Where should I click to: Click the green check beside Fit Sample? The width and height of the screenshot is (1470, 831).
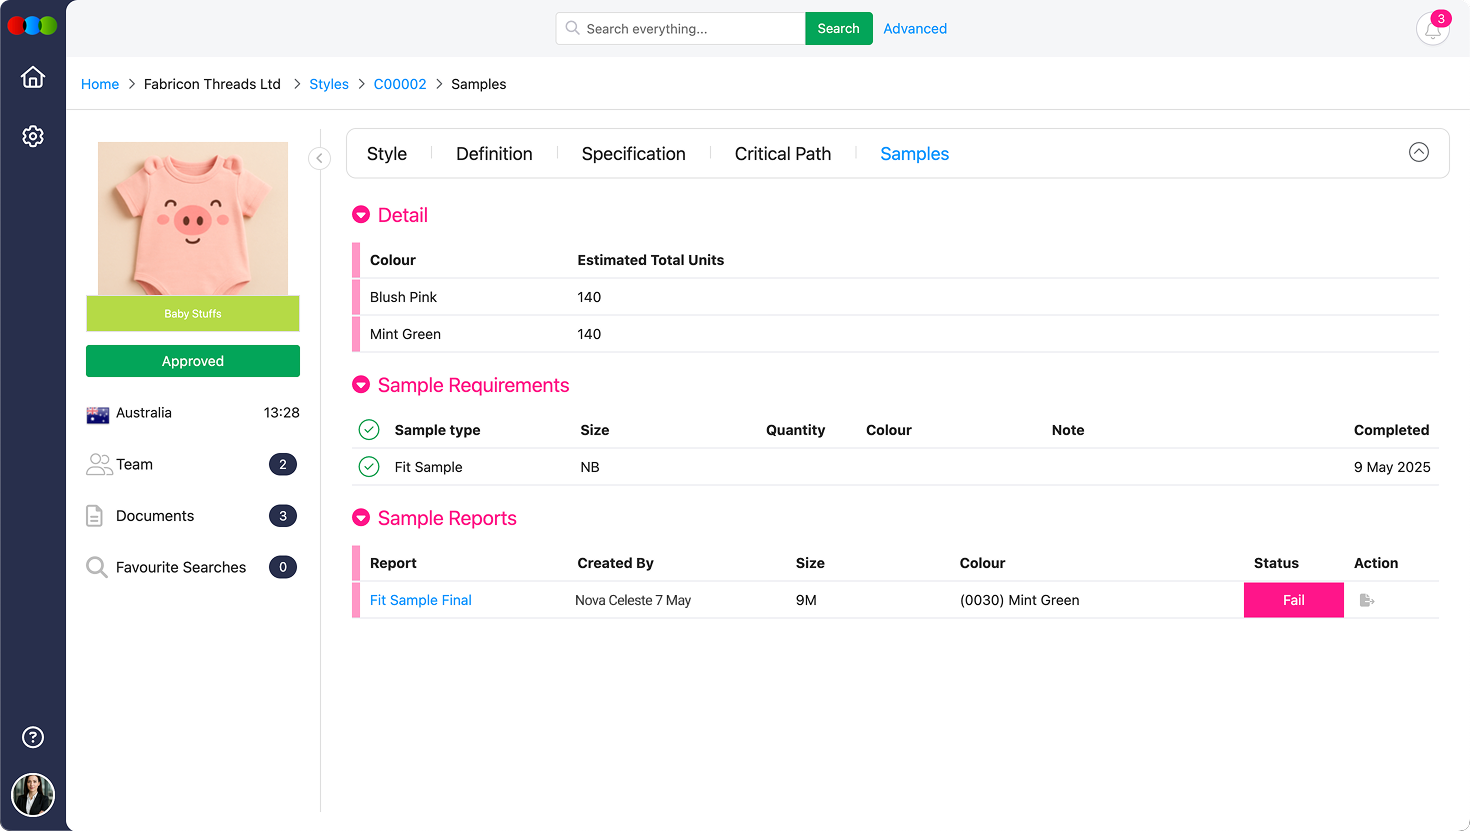click(368, 466)
